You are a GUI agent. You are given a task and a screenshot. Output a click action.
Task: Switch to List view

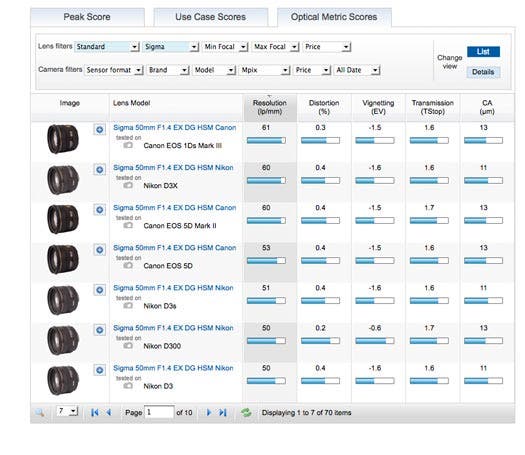click(483, 52)
